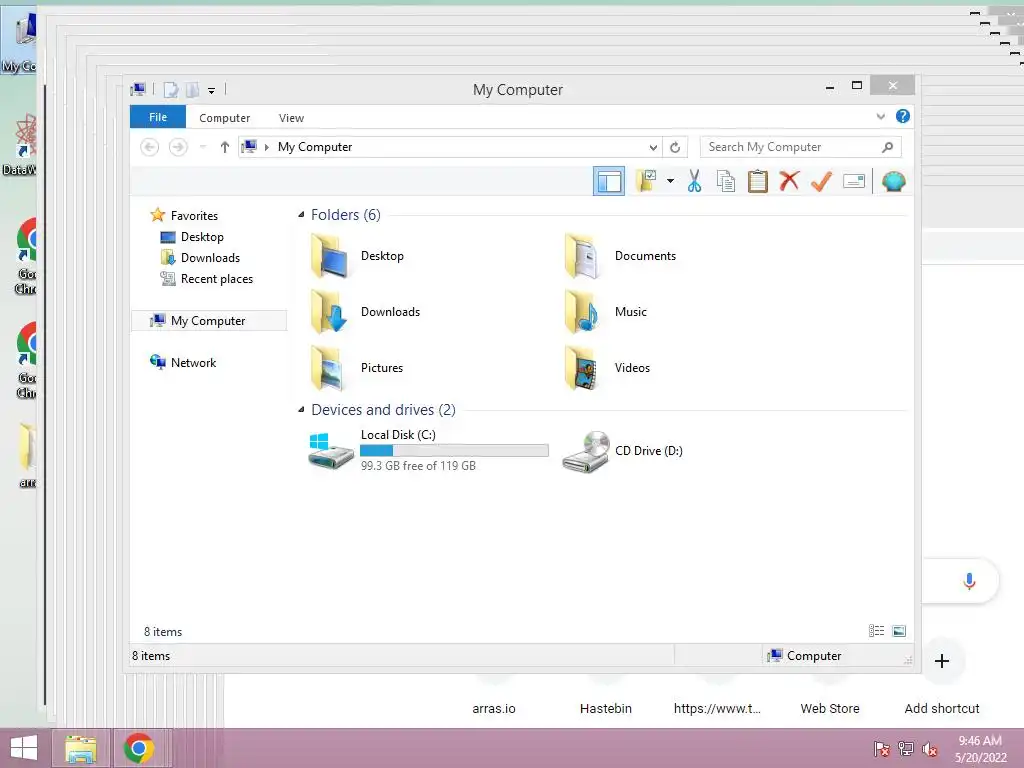1024x768 pixels.
Task: Click the clipboard Paste icon
Action: pos(758,181)
